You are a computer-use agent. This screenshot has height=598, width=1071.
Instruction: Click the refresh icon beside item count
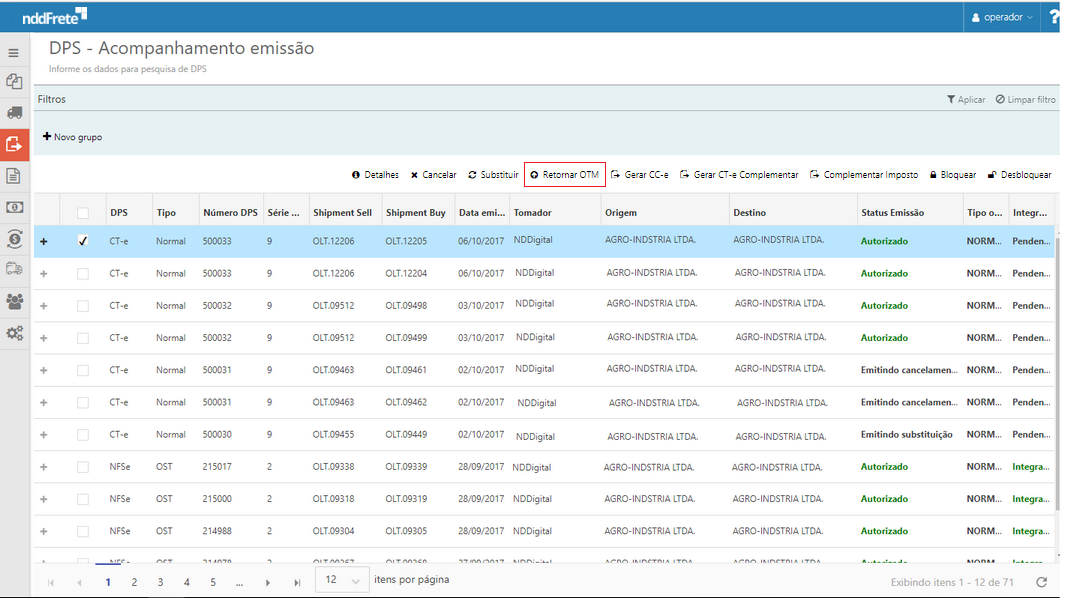[x=1041, y=582]
